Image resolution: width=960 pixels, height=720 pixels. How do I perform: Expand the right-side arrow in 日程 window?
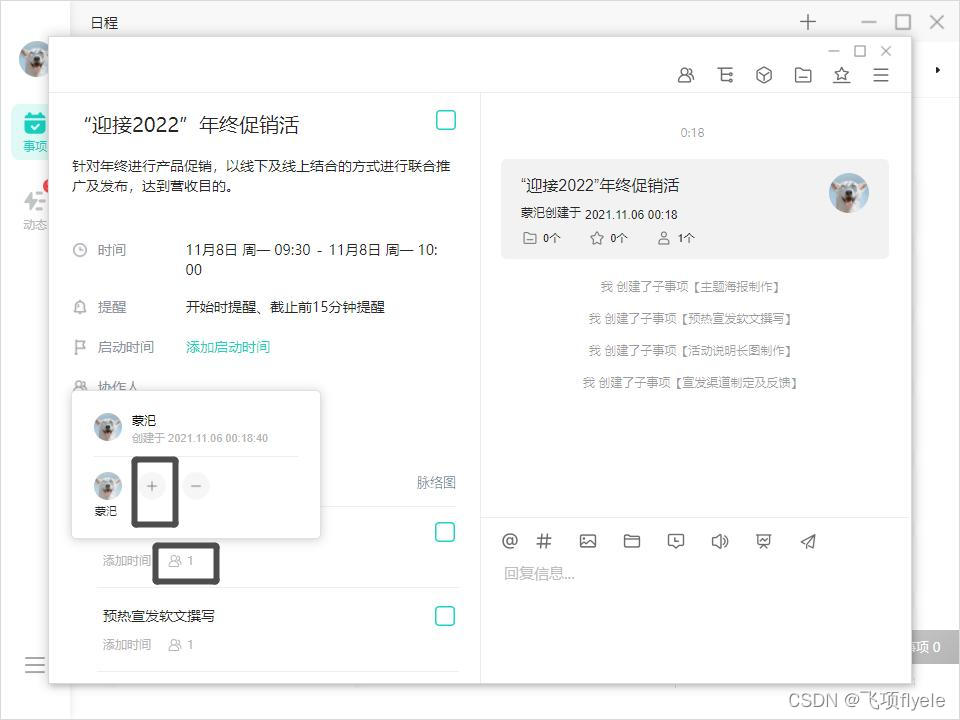(937, 70)
